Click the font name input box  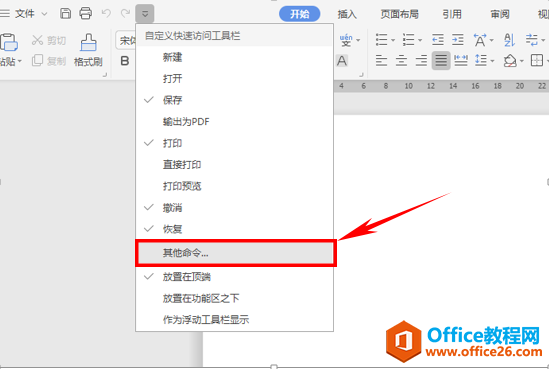(126, 40)
